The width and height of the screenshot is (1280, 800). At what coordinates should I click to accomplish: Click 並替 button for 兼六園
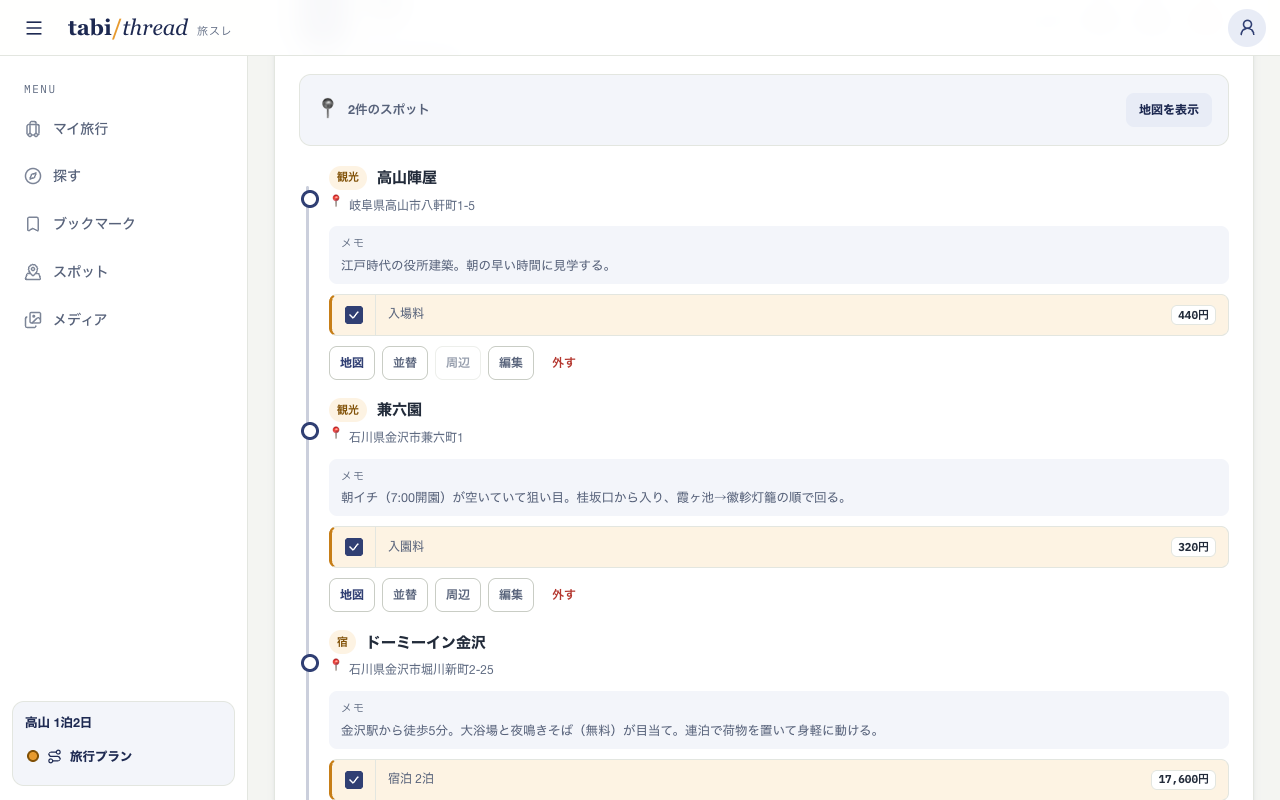point(405,595)
